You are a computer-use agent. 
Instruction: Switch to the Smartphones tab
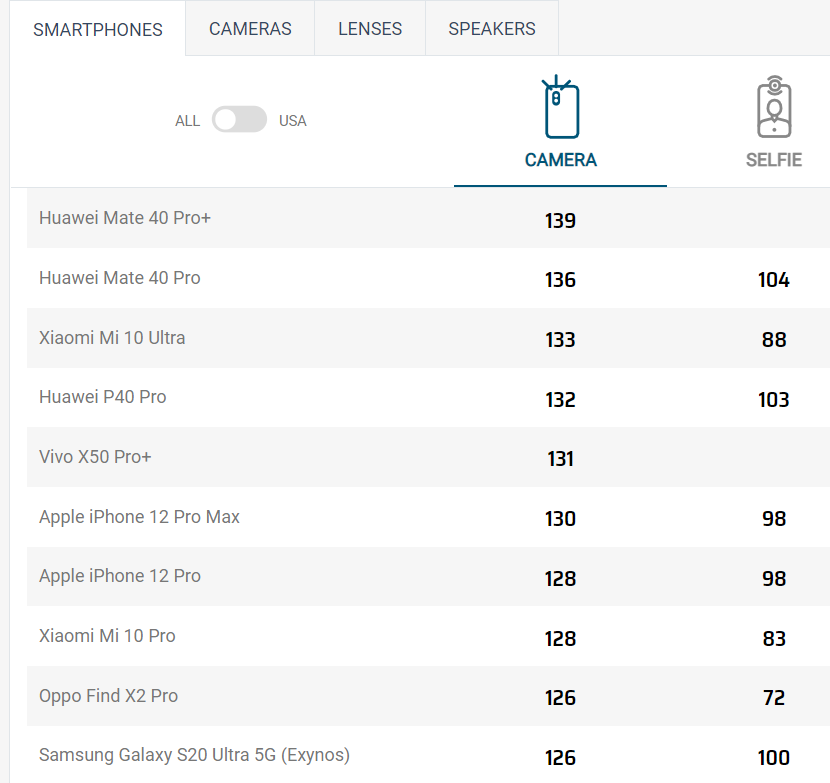click(x=98, y=29)
